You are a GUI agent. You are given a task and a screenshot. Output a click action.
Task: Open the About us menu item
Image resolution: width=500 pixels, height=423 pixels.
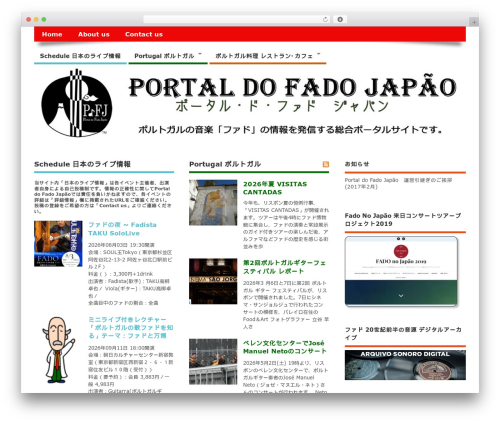pos(94,34)
